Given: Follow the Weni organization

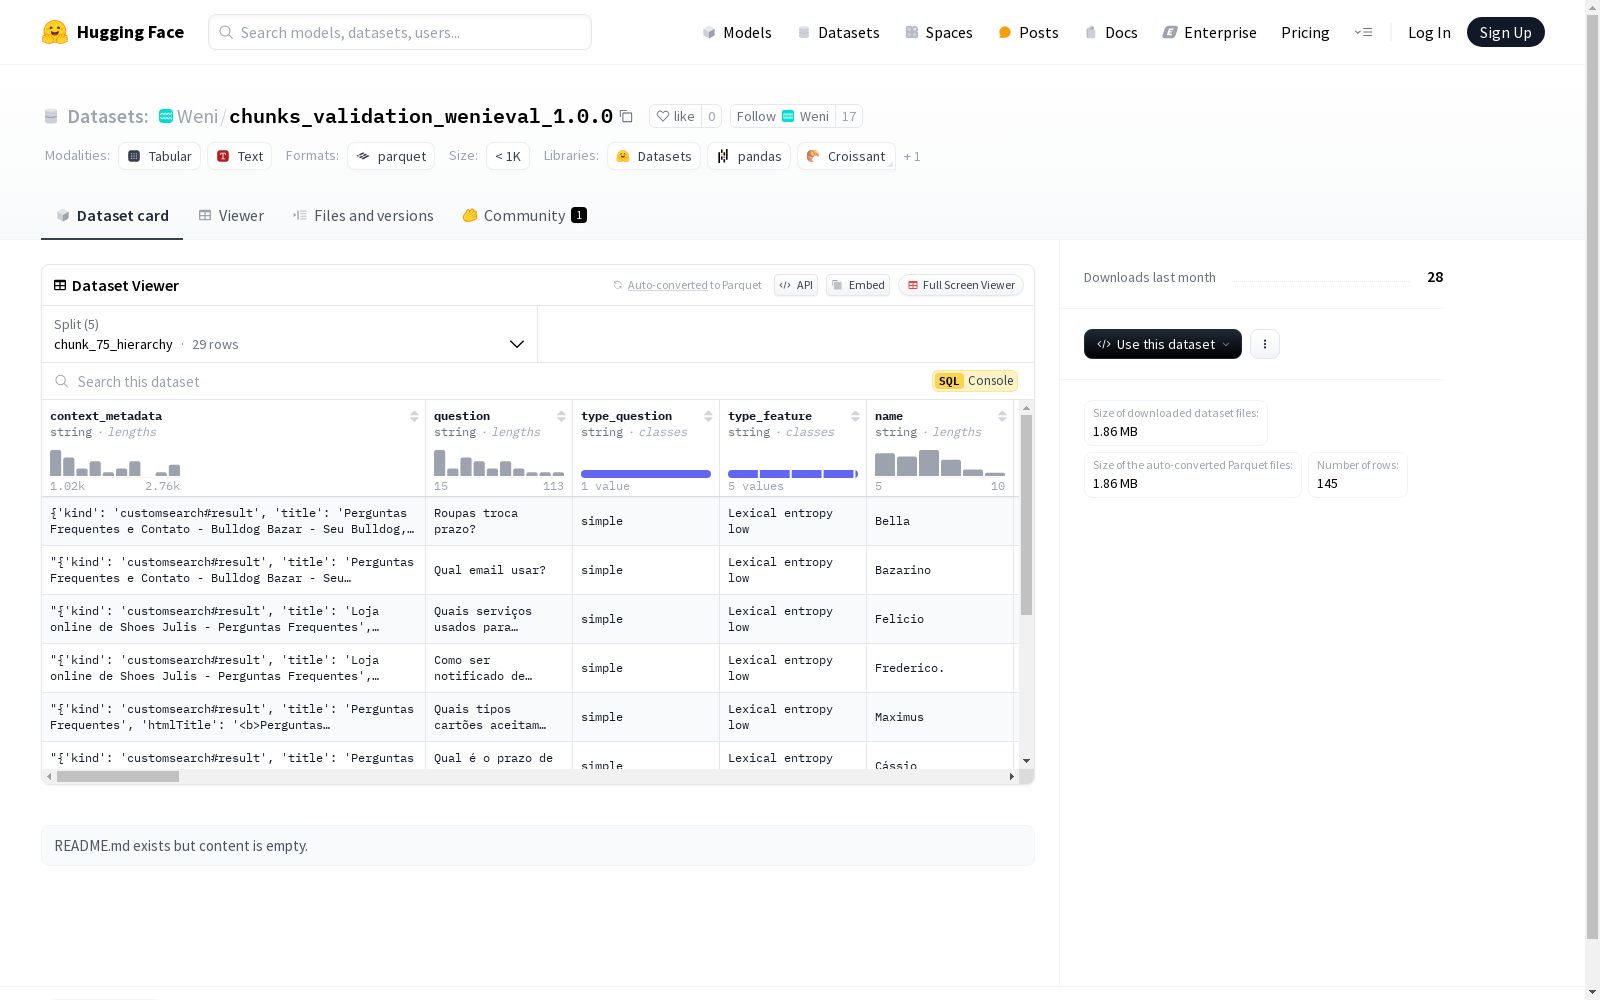Looking at the screenshot, I should pos(783,116).
